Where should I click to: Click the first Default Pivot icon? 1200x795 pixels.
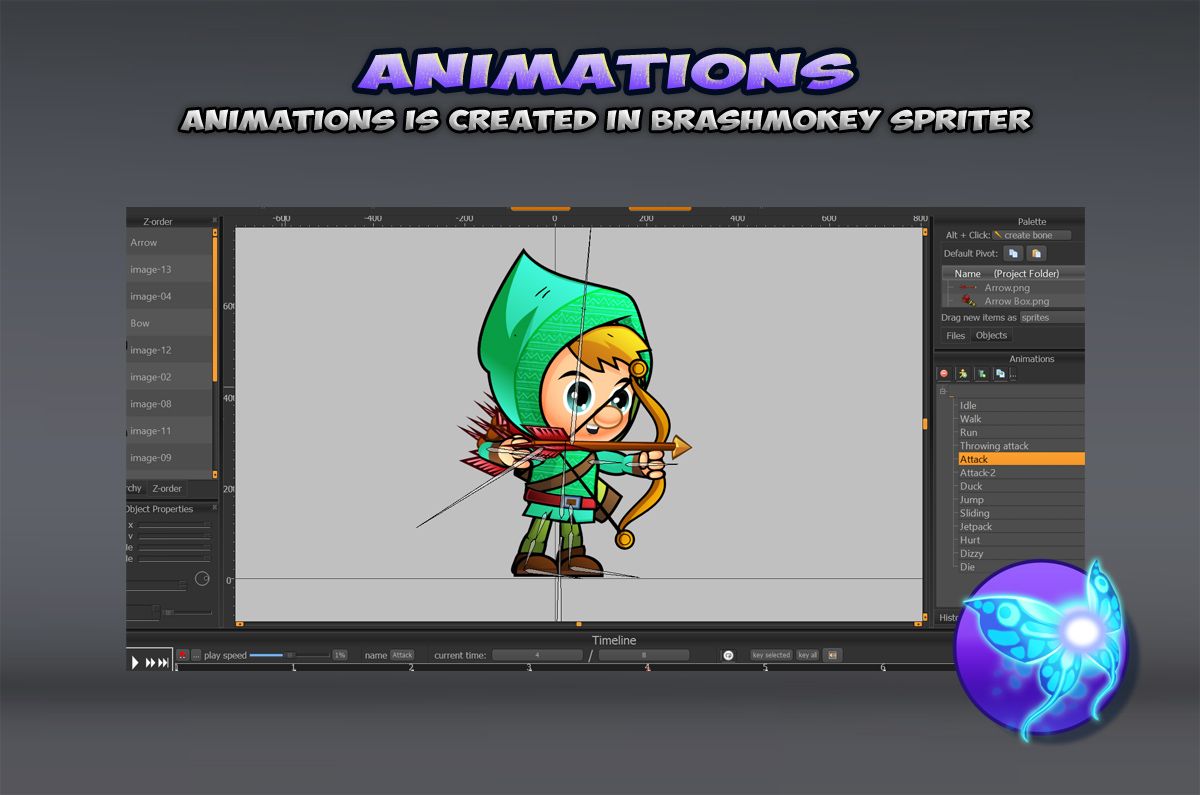(x=1013, y=254)
